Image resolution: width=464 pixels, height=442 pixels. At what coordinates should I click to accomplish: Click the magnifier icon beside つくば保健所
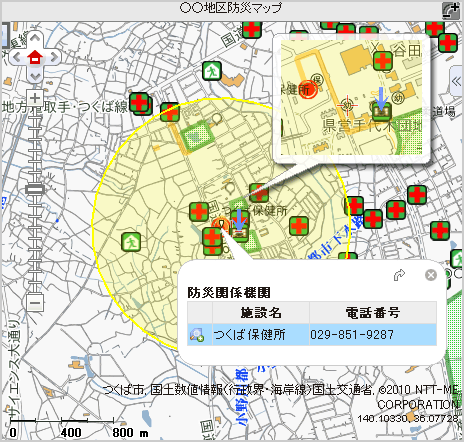[x=197, y=335]
